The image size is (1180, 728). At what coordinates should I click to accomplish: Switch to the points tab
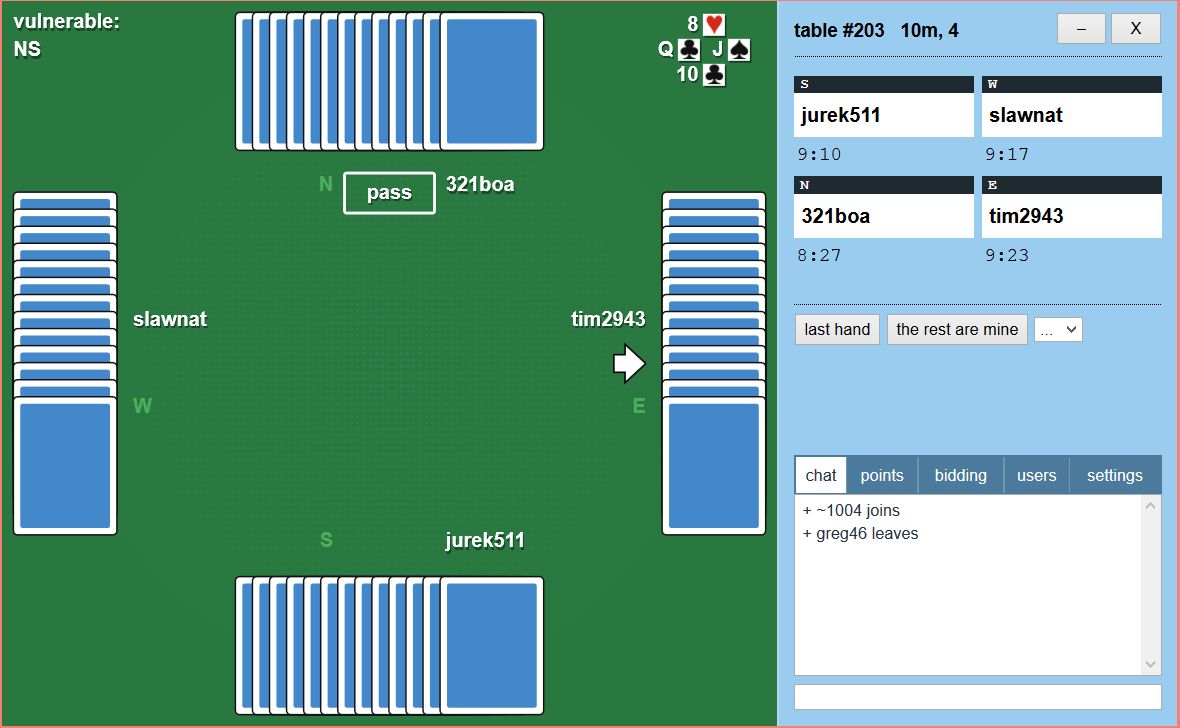(881, 475)
